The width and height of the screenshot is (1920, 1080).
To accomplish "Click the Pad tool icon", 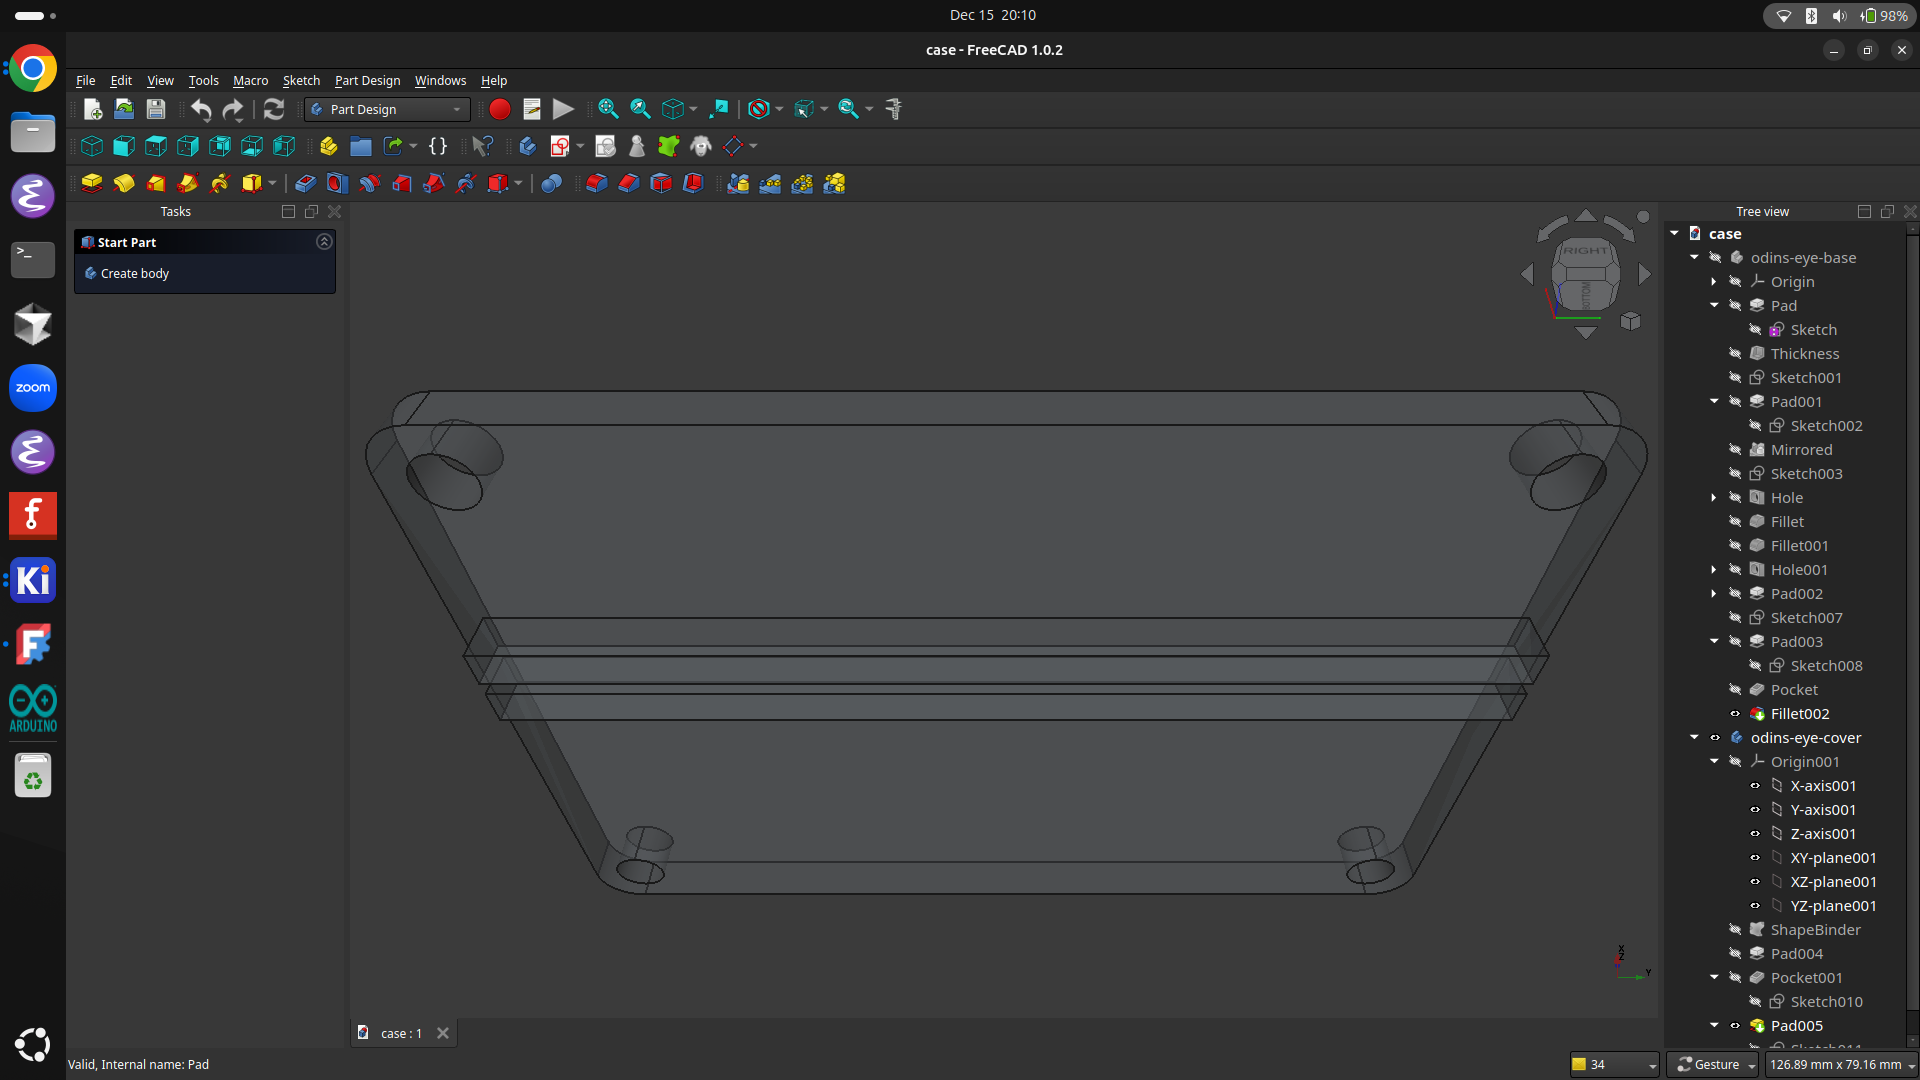I will pos(92,183).
